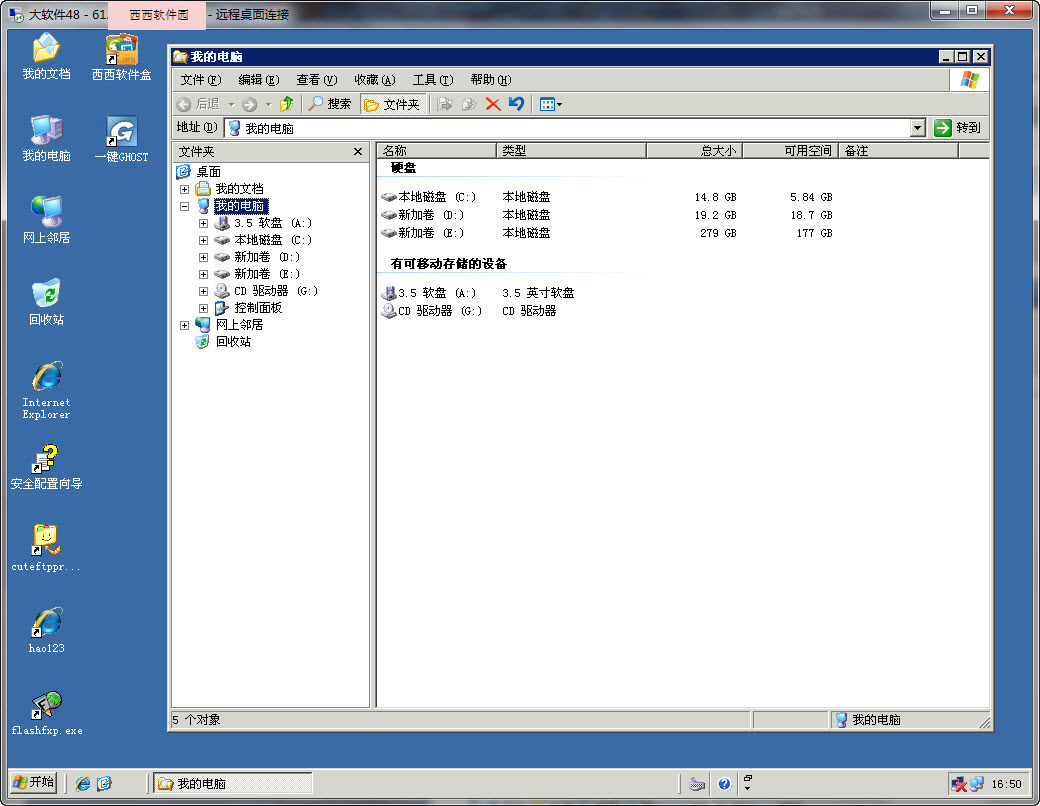Click hao123 desktop shortcut
The height and width of the screenshot is (806, 1040).
pyautogui.click(x=46, y=631)
